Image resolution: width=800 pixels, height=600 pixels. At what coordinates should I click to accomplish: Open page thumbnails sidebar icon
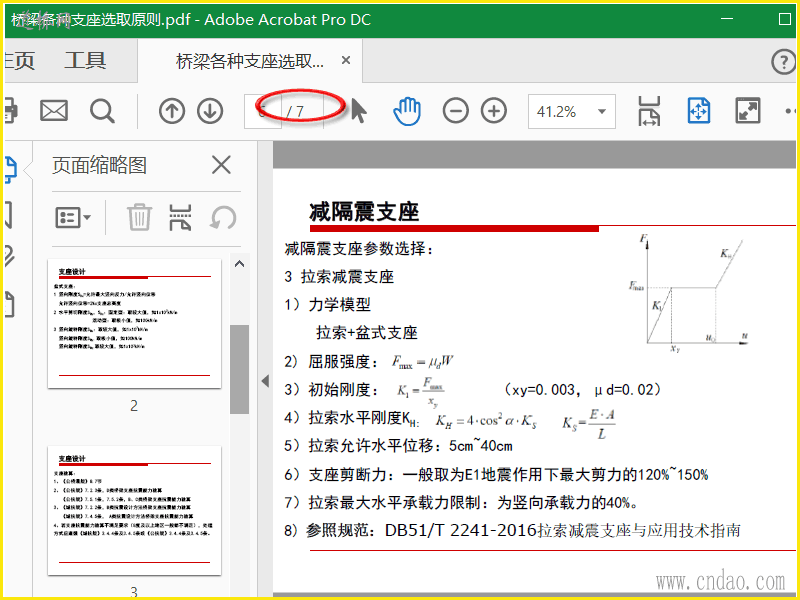click(11, 169)
